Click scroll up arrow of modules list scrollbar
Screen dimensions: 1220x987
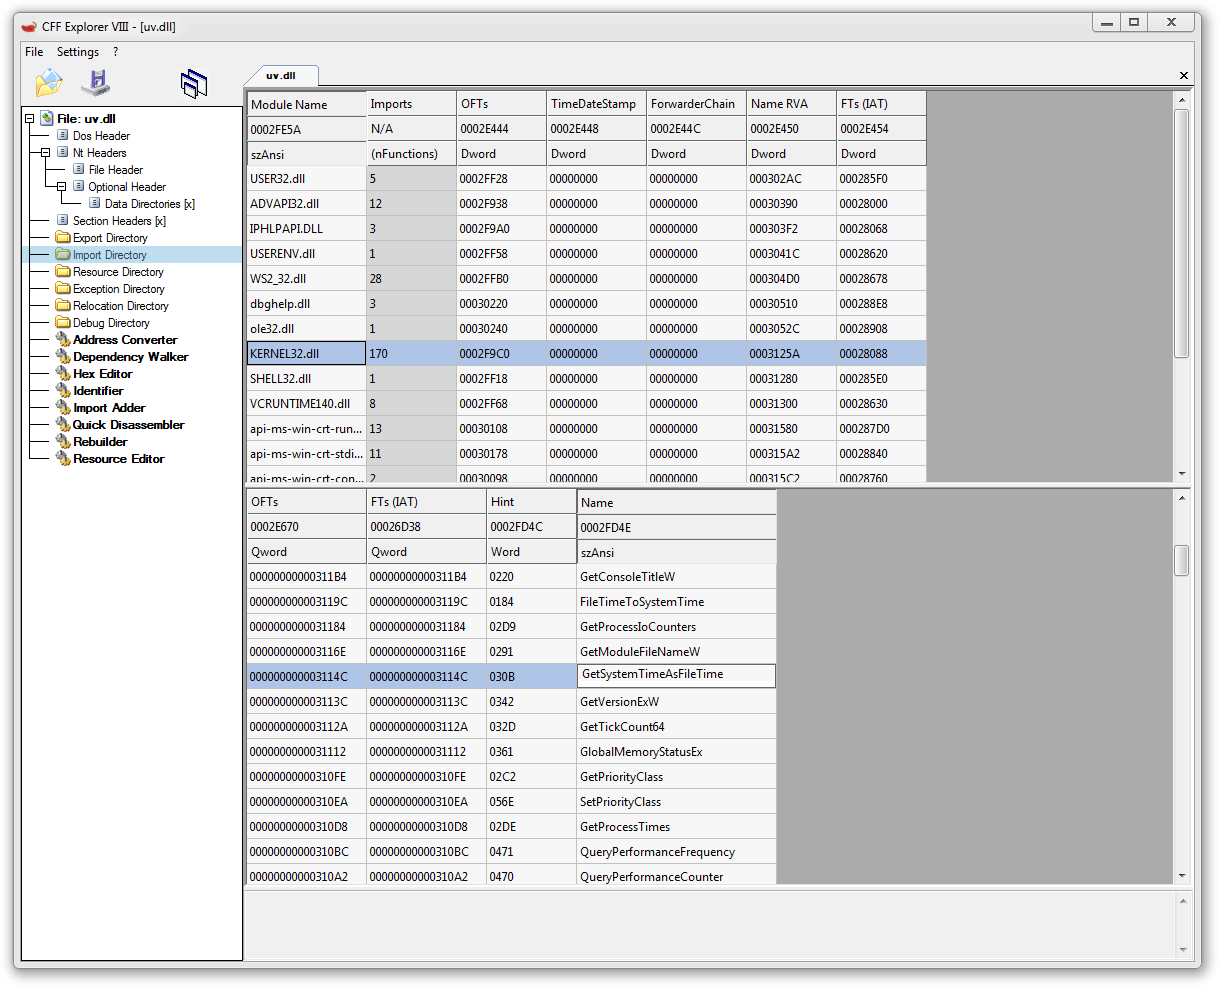1182,99
